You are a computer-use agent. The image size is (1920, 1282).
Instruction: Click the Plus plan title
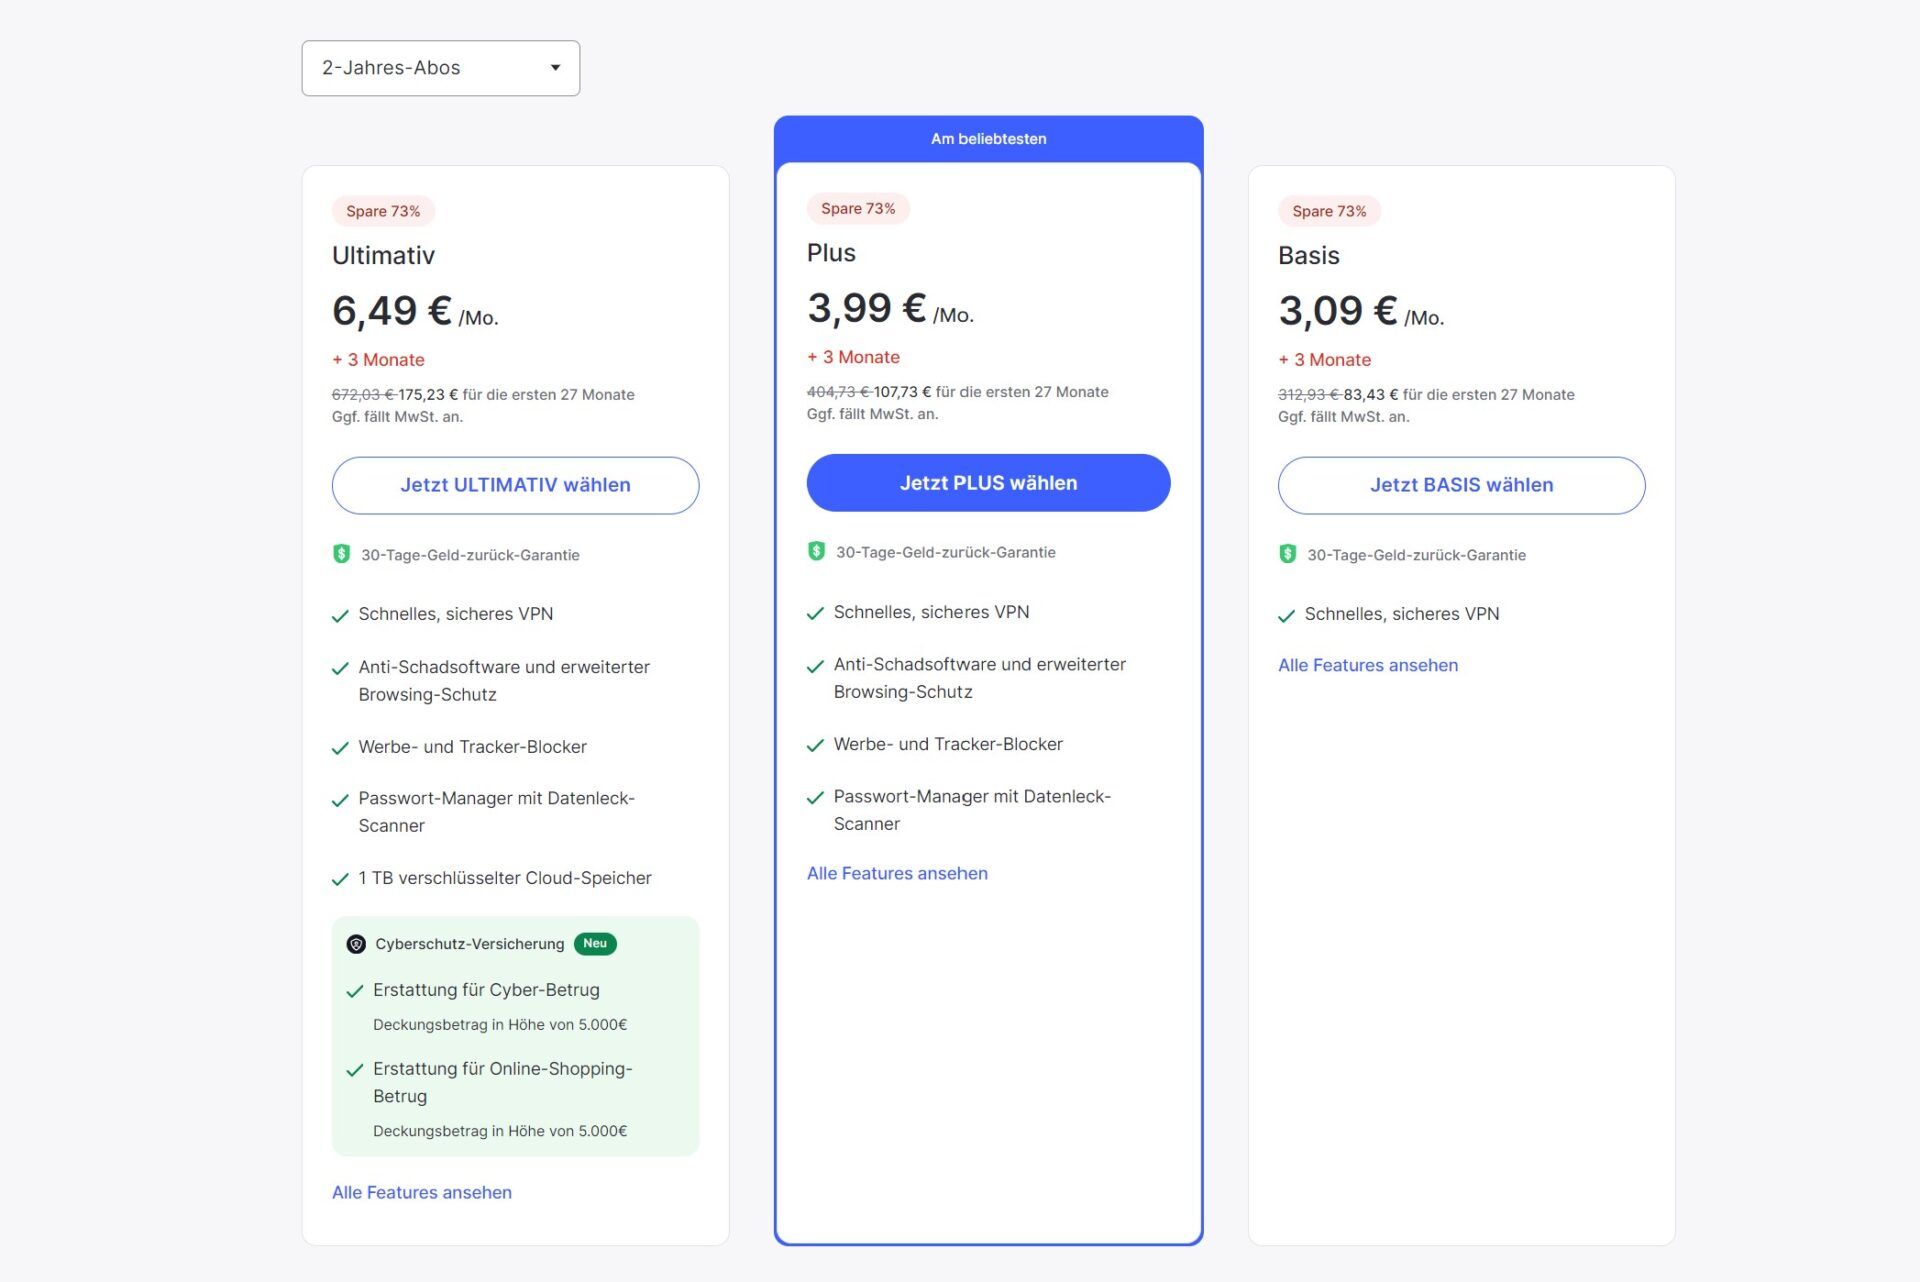[831, 253]
